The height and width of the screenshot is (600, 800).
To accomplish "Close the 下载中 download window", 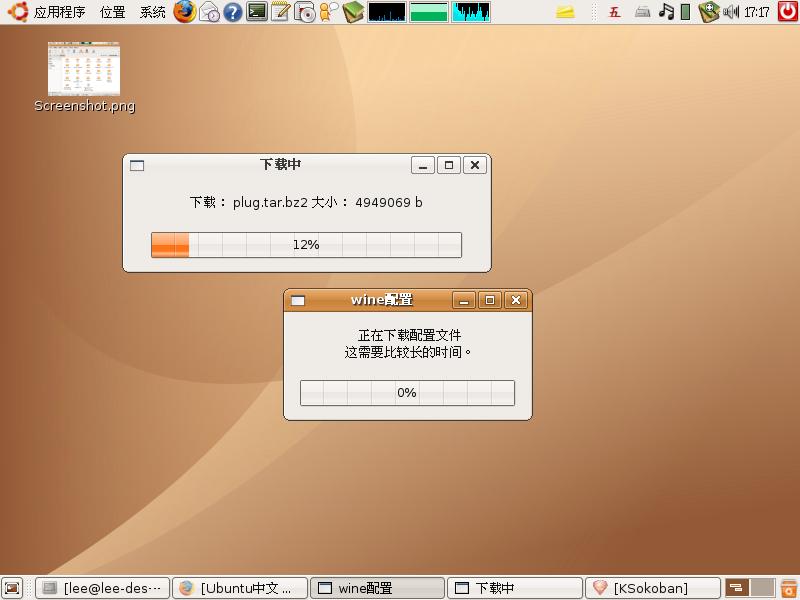I will 475,165.
